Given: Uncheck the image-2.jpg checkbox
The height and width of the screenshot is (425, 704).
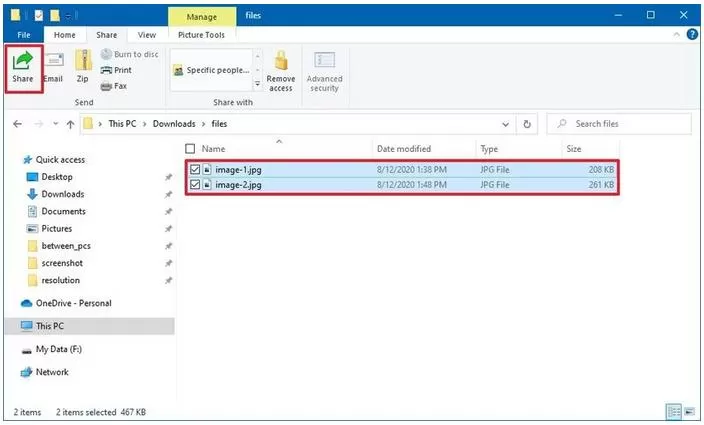Looking at the screenshot, I should (195, 184).
